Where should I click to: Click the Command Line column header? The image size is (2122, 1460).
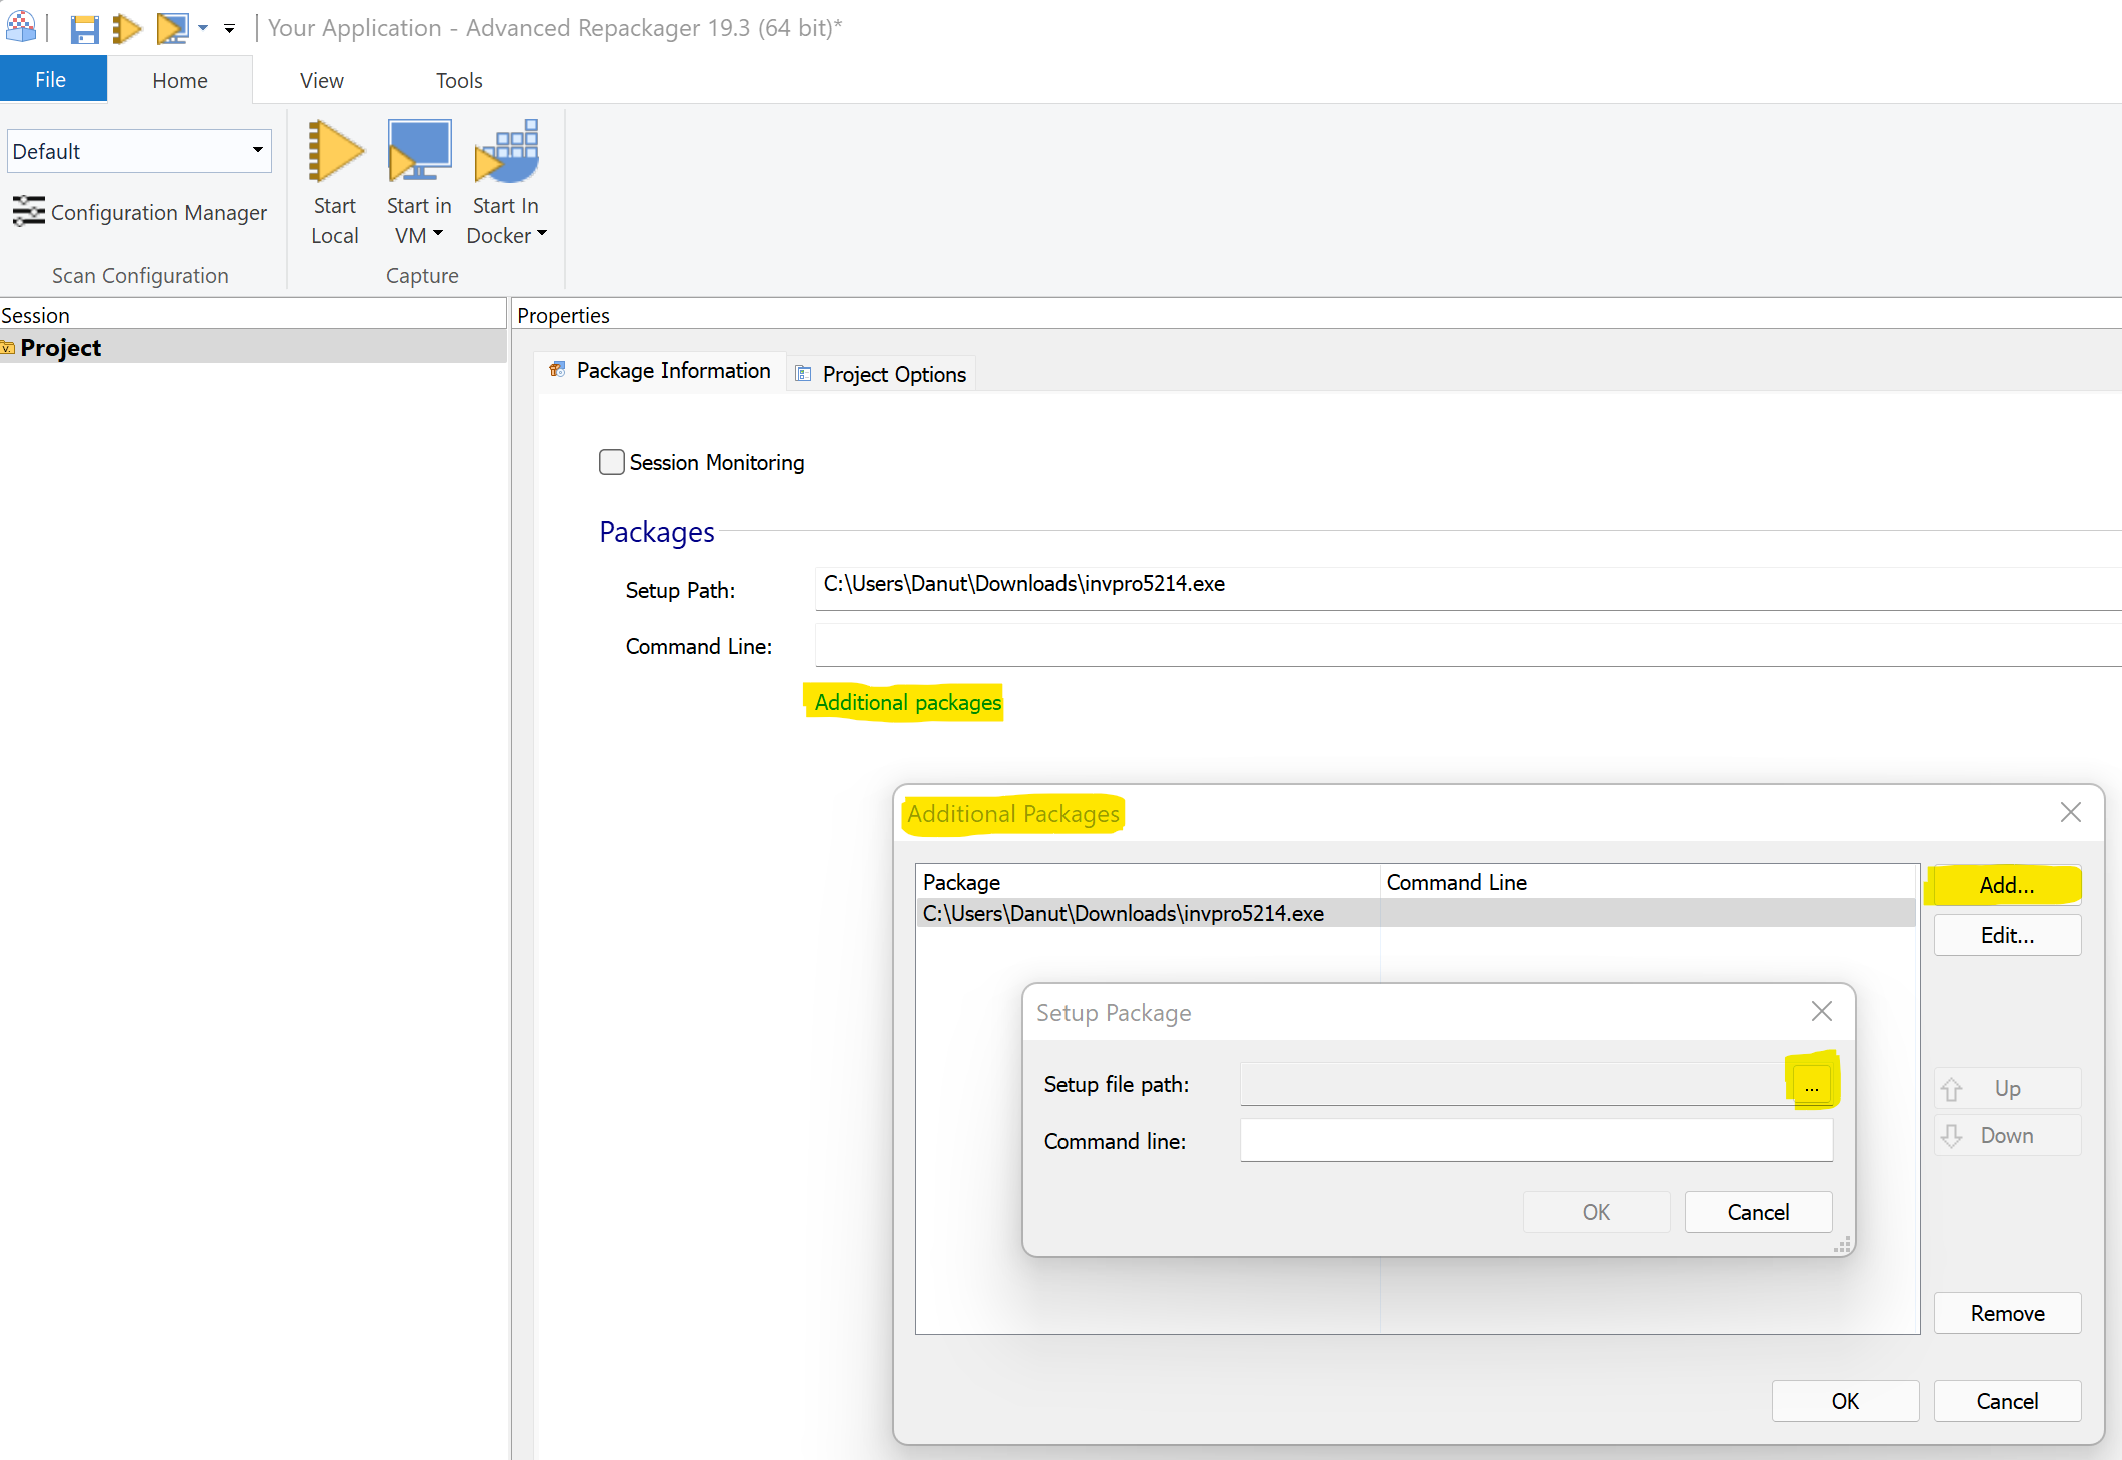tap(1648, 882)
